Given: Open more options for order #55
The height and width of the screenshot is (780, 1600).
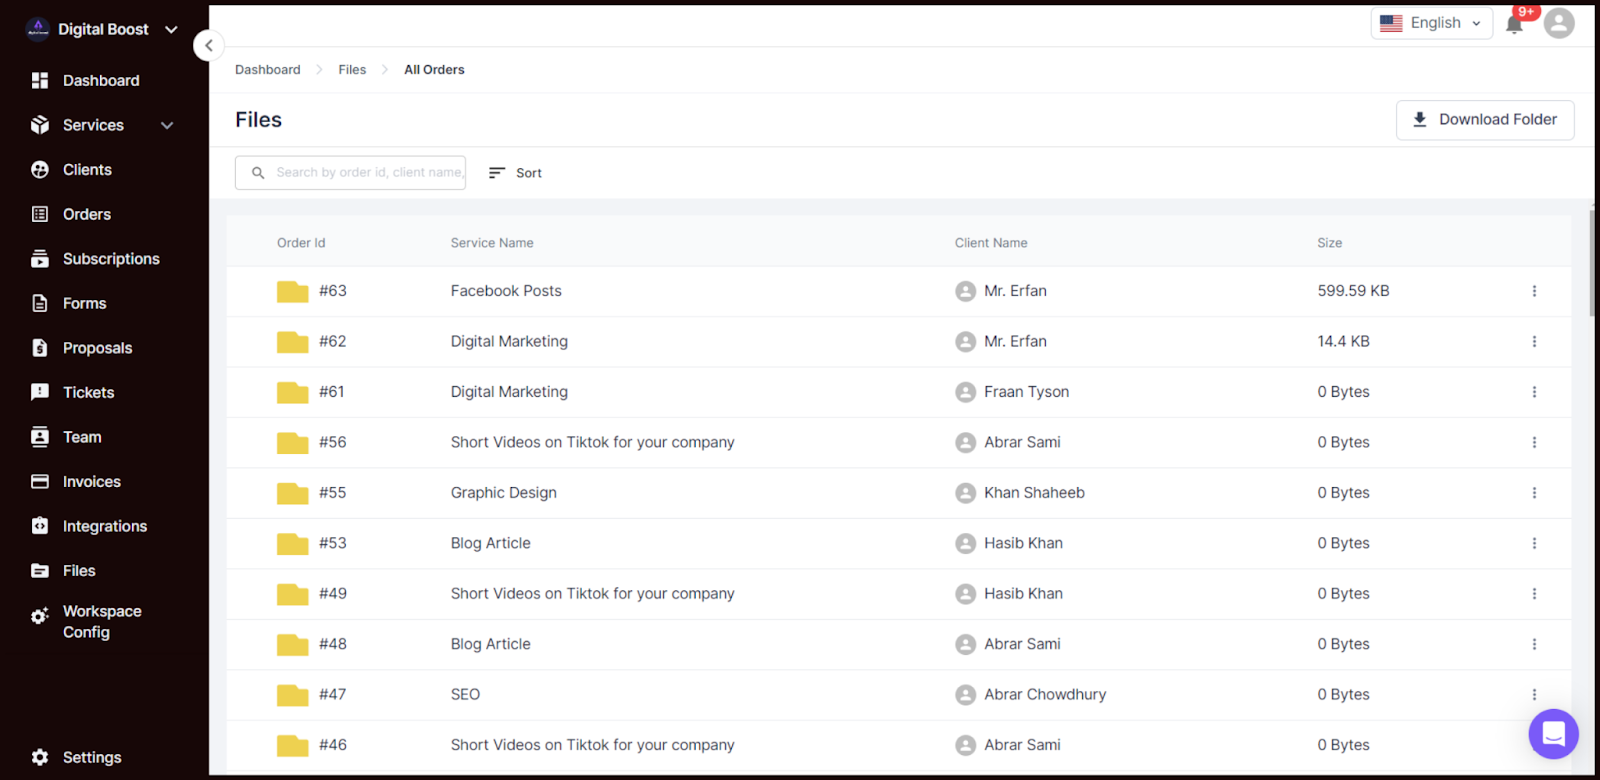Looking at the screenshot, I should [x=1534, y=493].
